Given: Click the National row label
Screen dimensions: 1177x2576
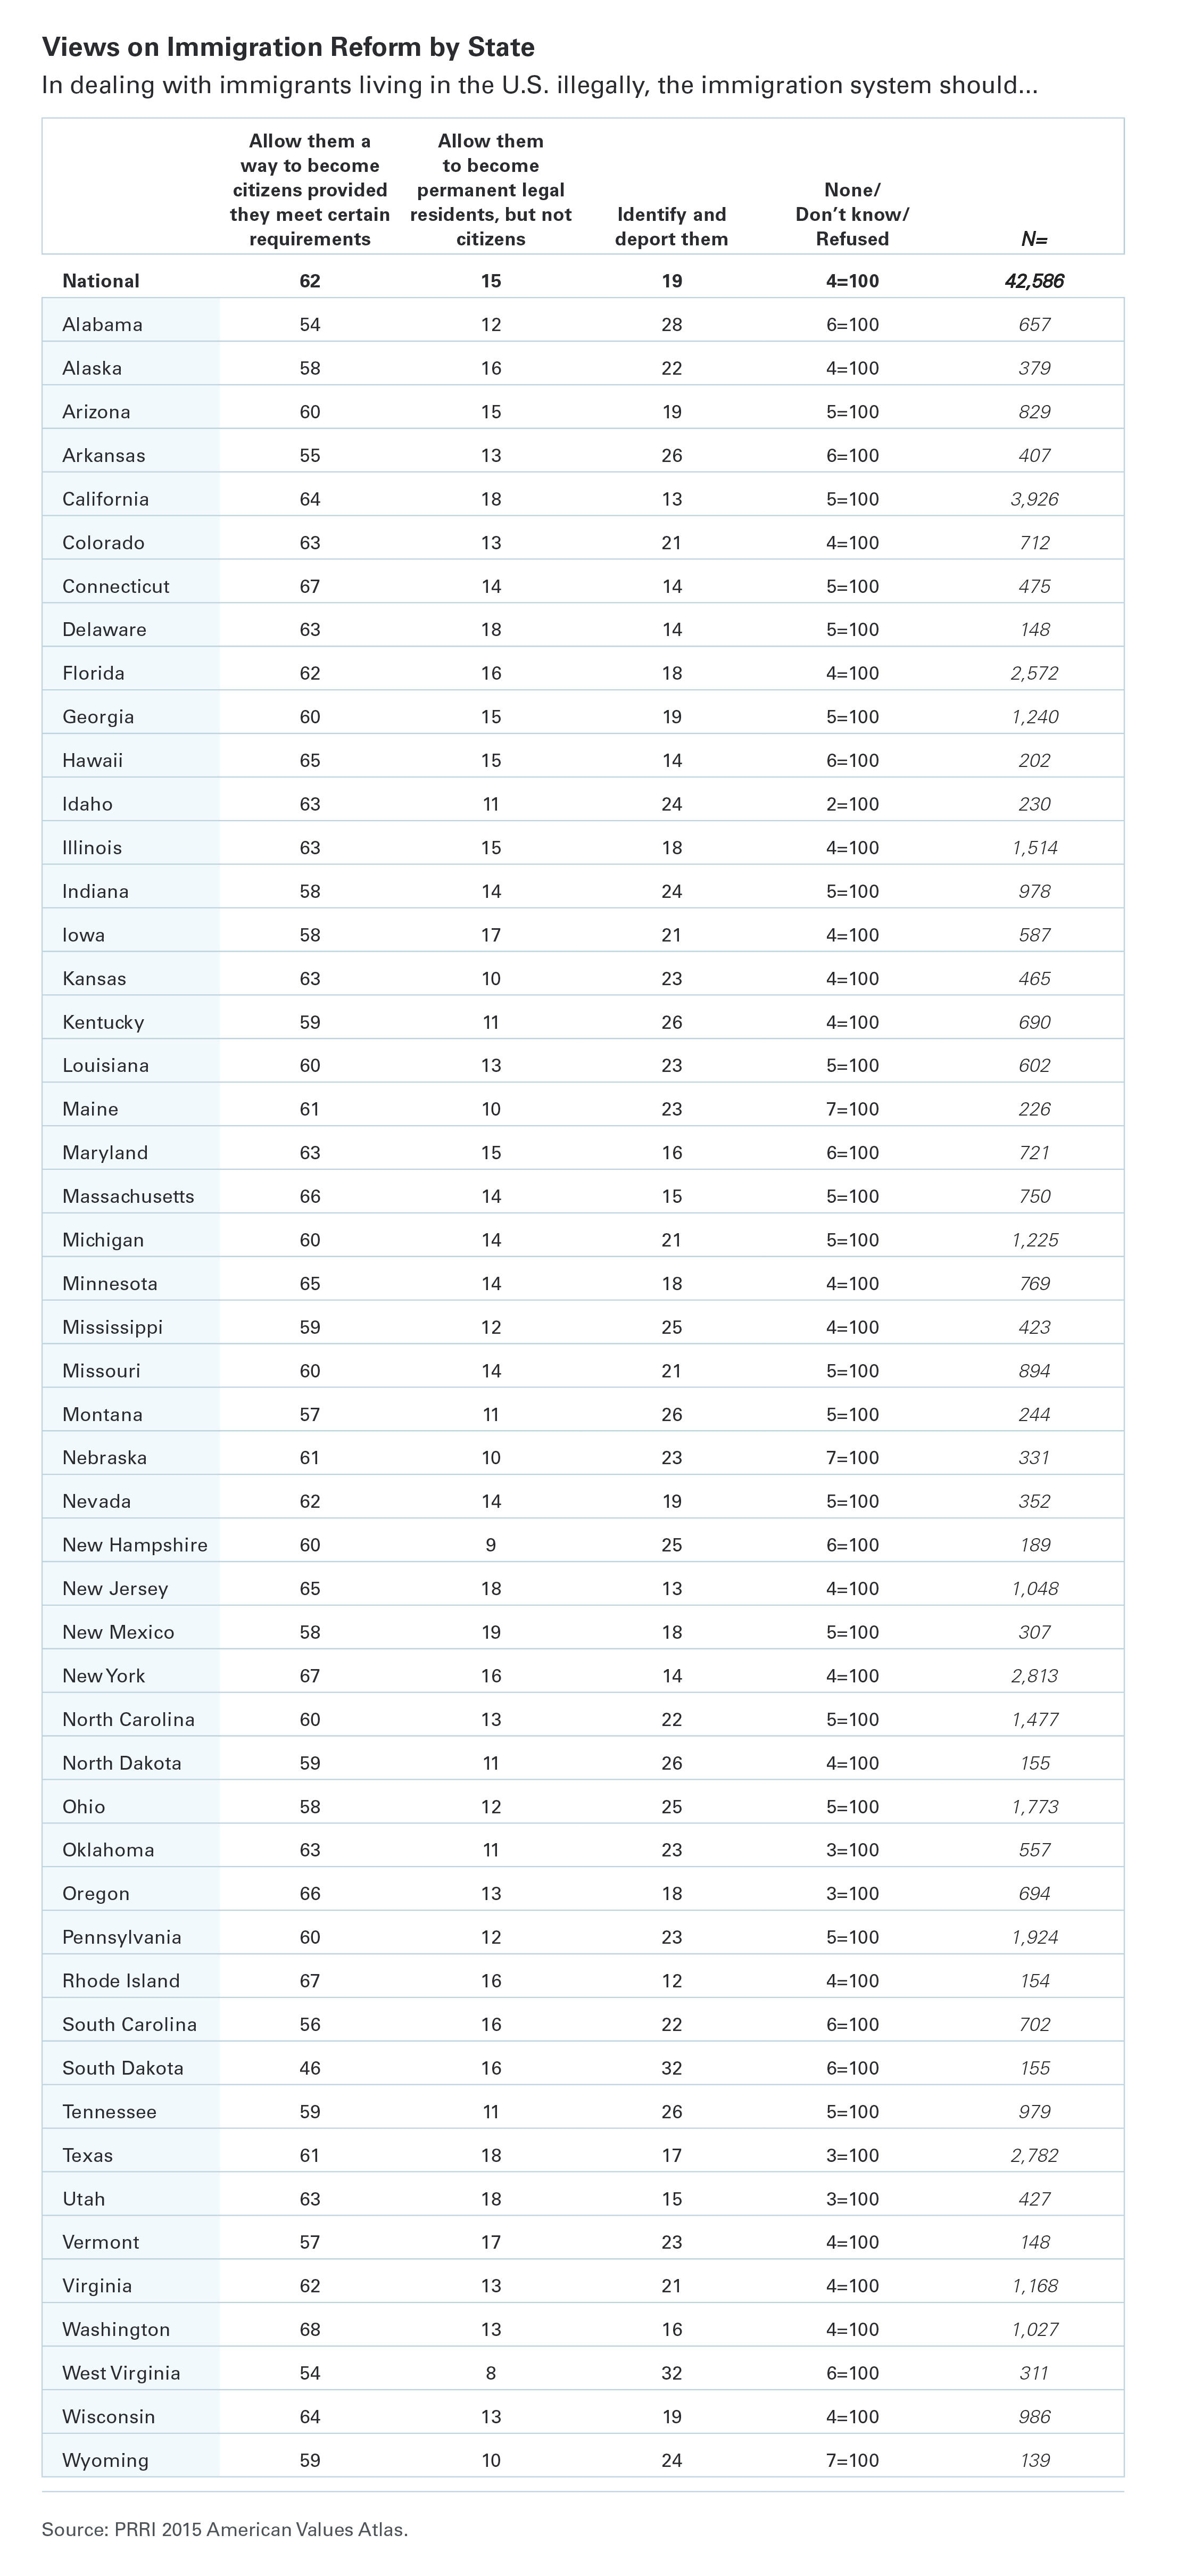Looking at the screenshot, I should click(101, 281).
